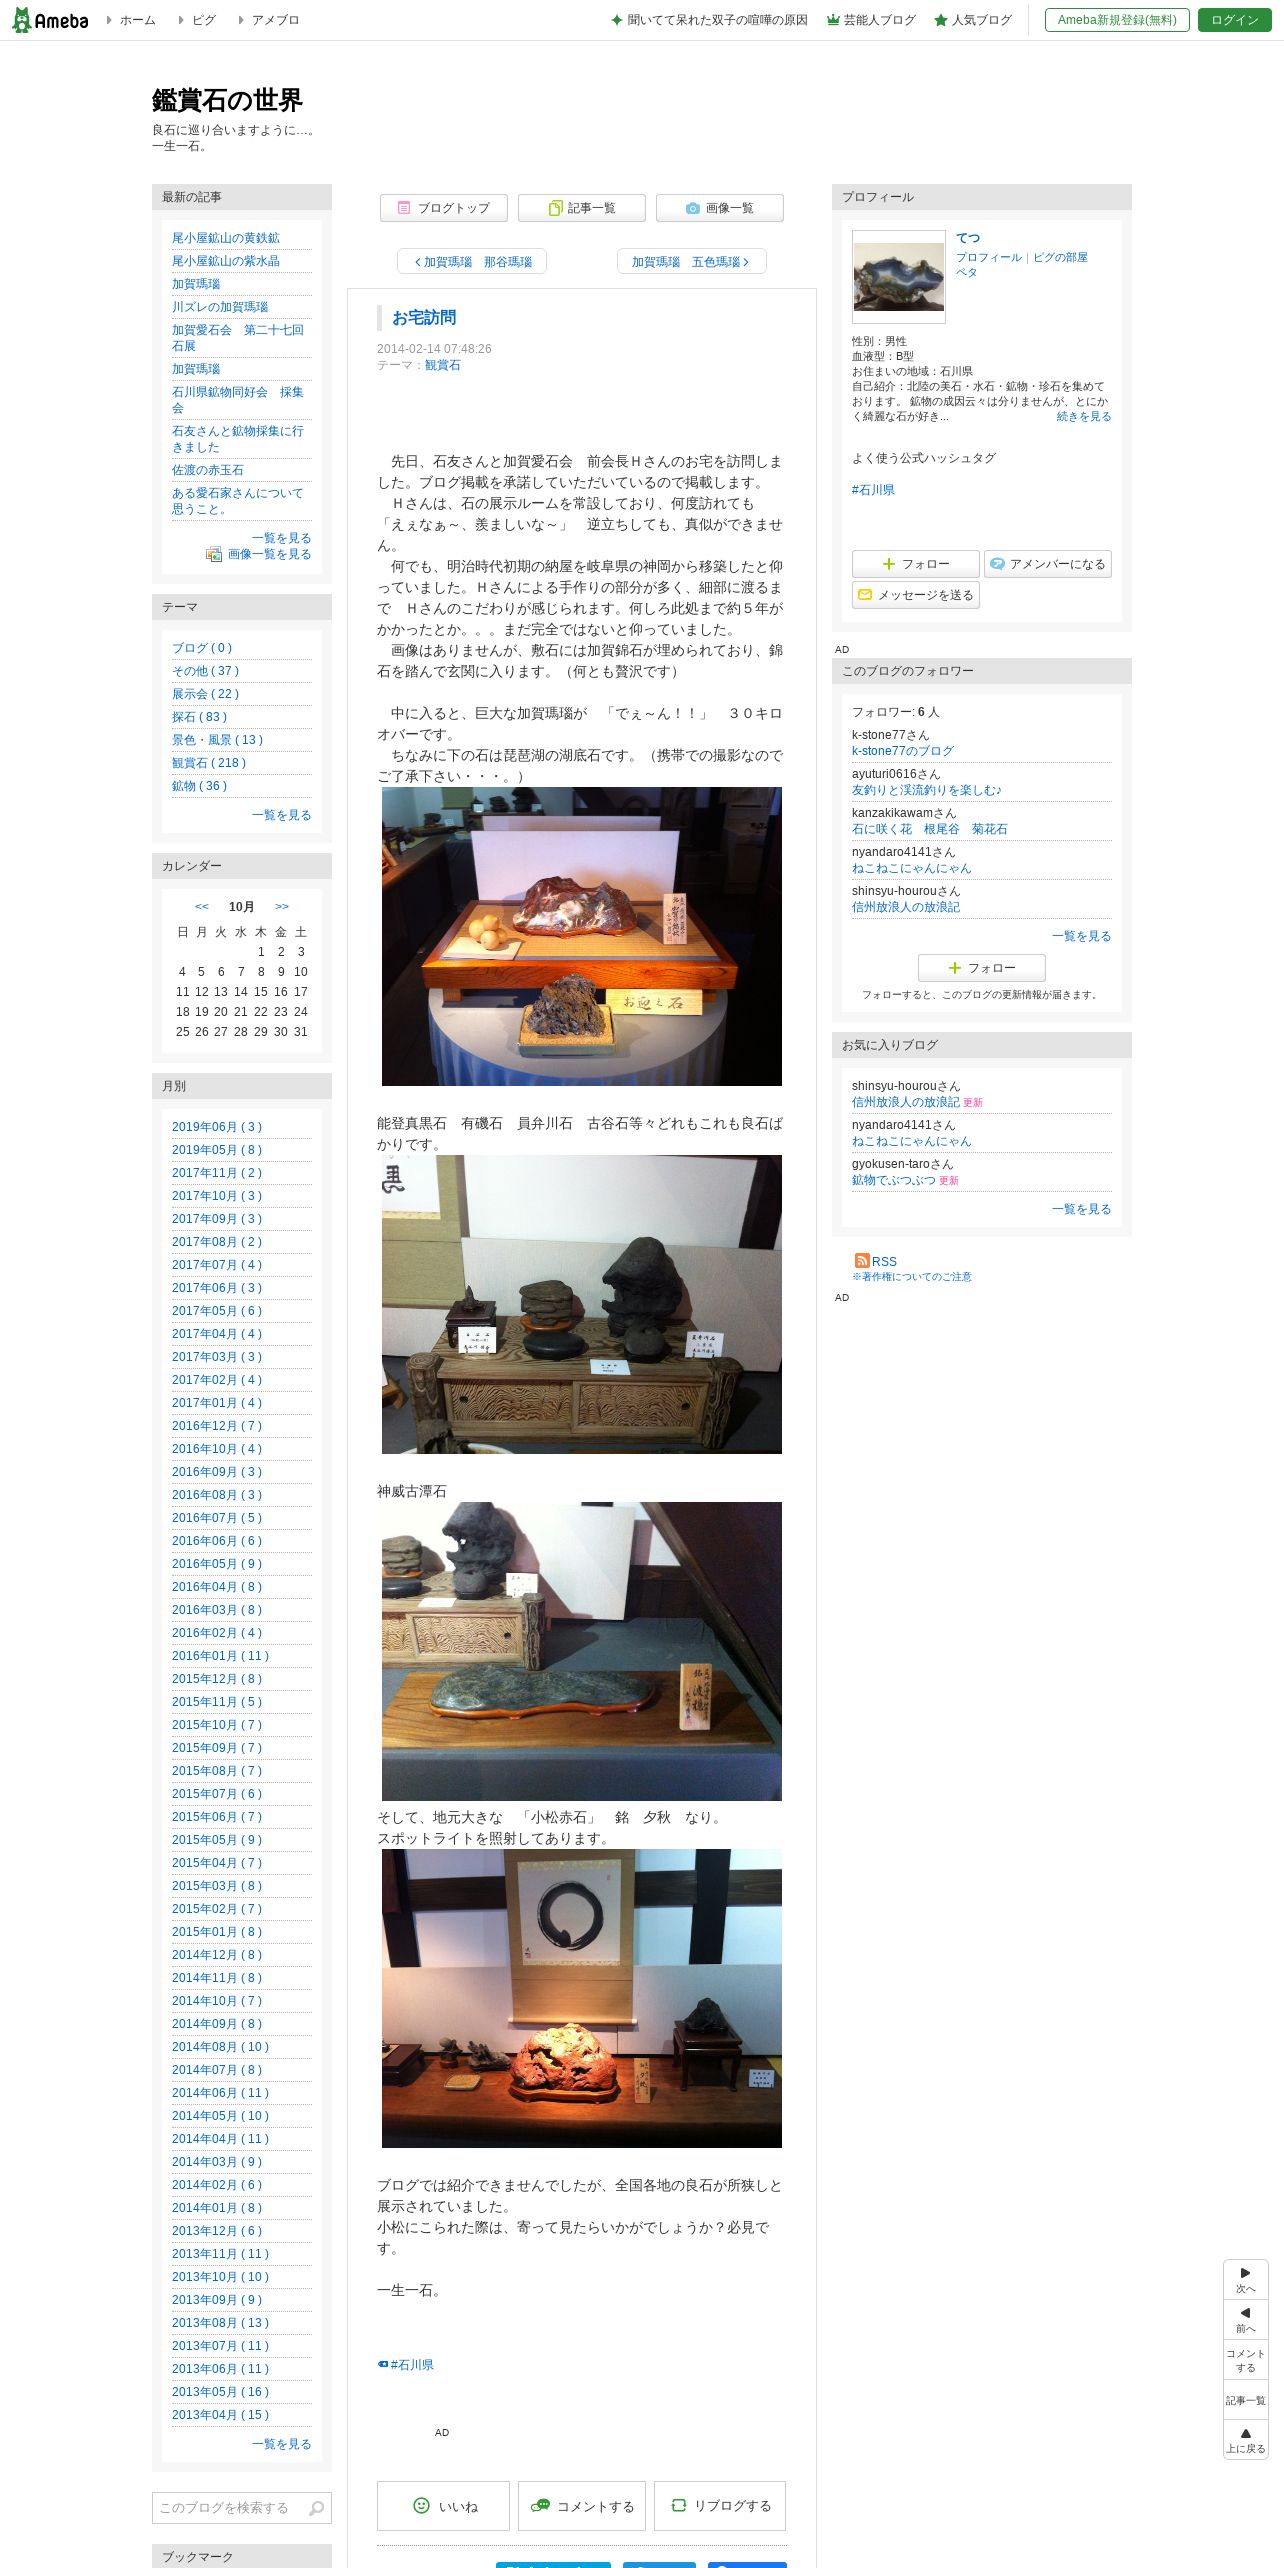Open the ピグ nav item
The image size is (1284, 2568).
(x=204, y=20)
